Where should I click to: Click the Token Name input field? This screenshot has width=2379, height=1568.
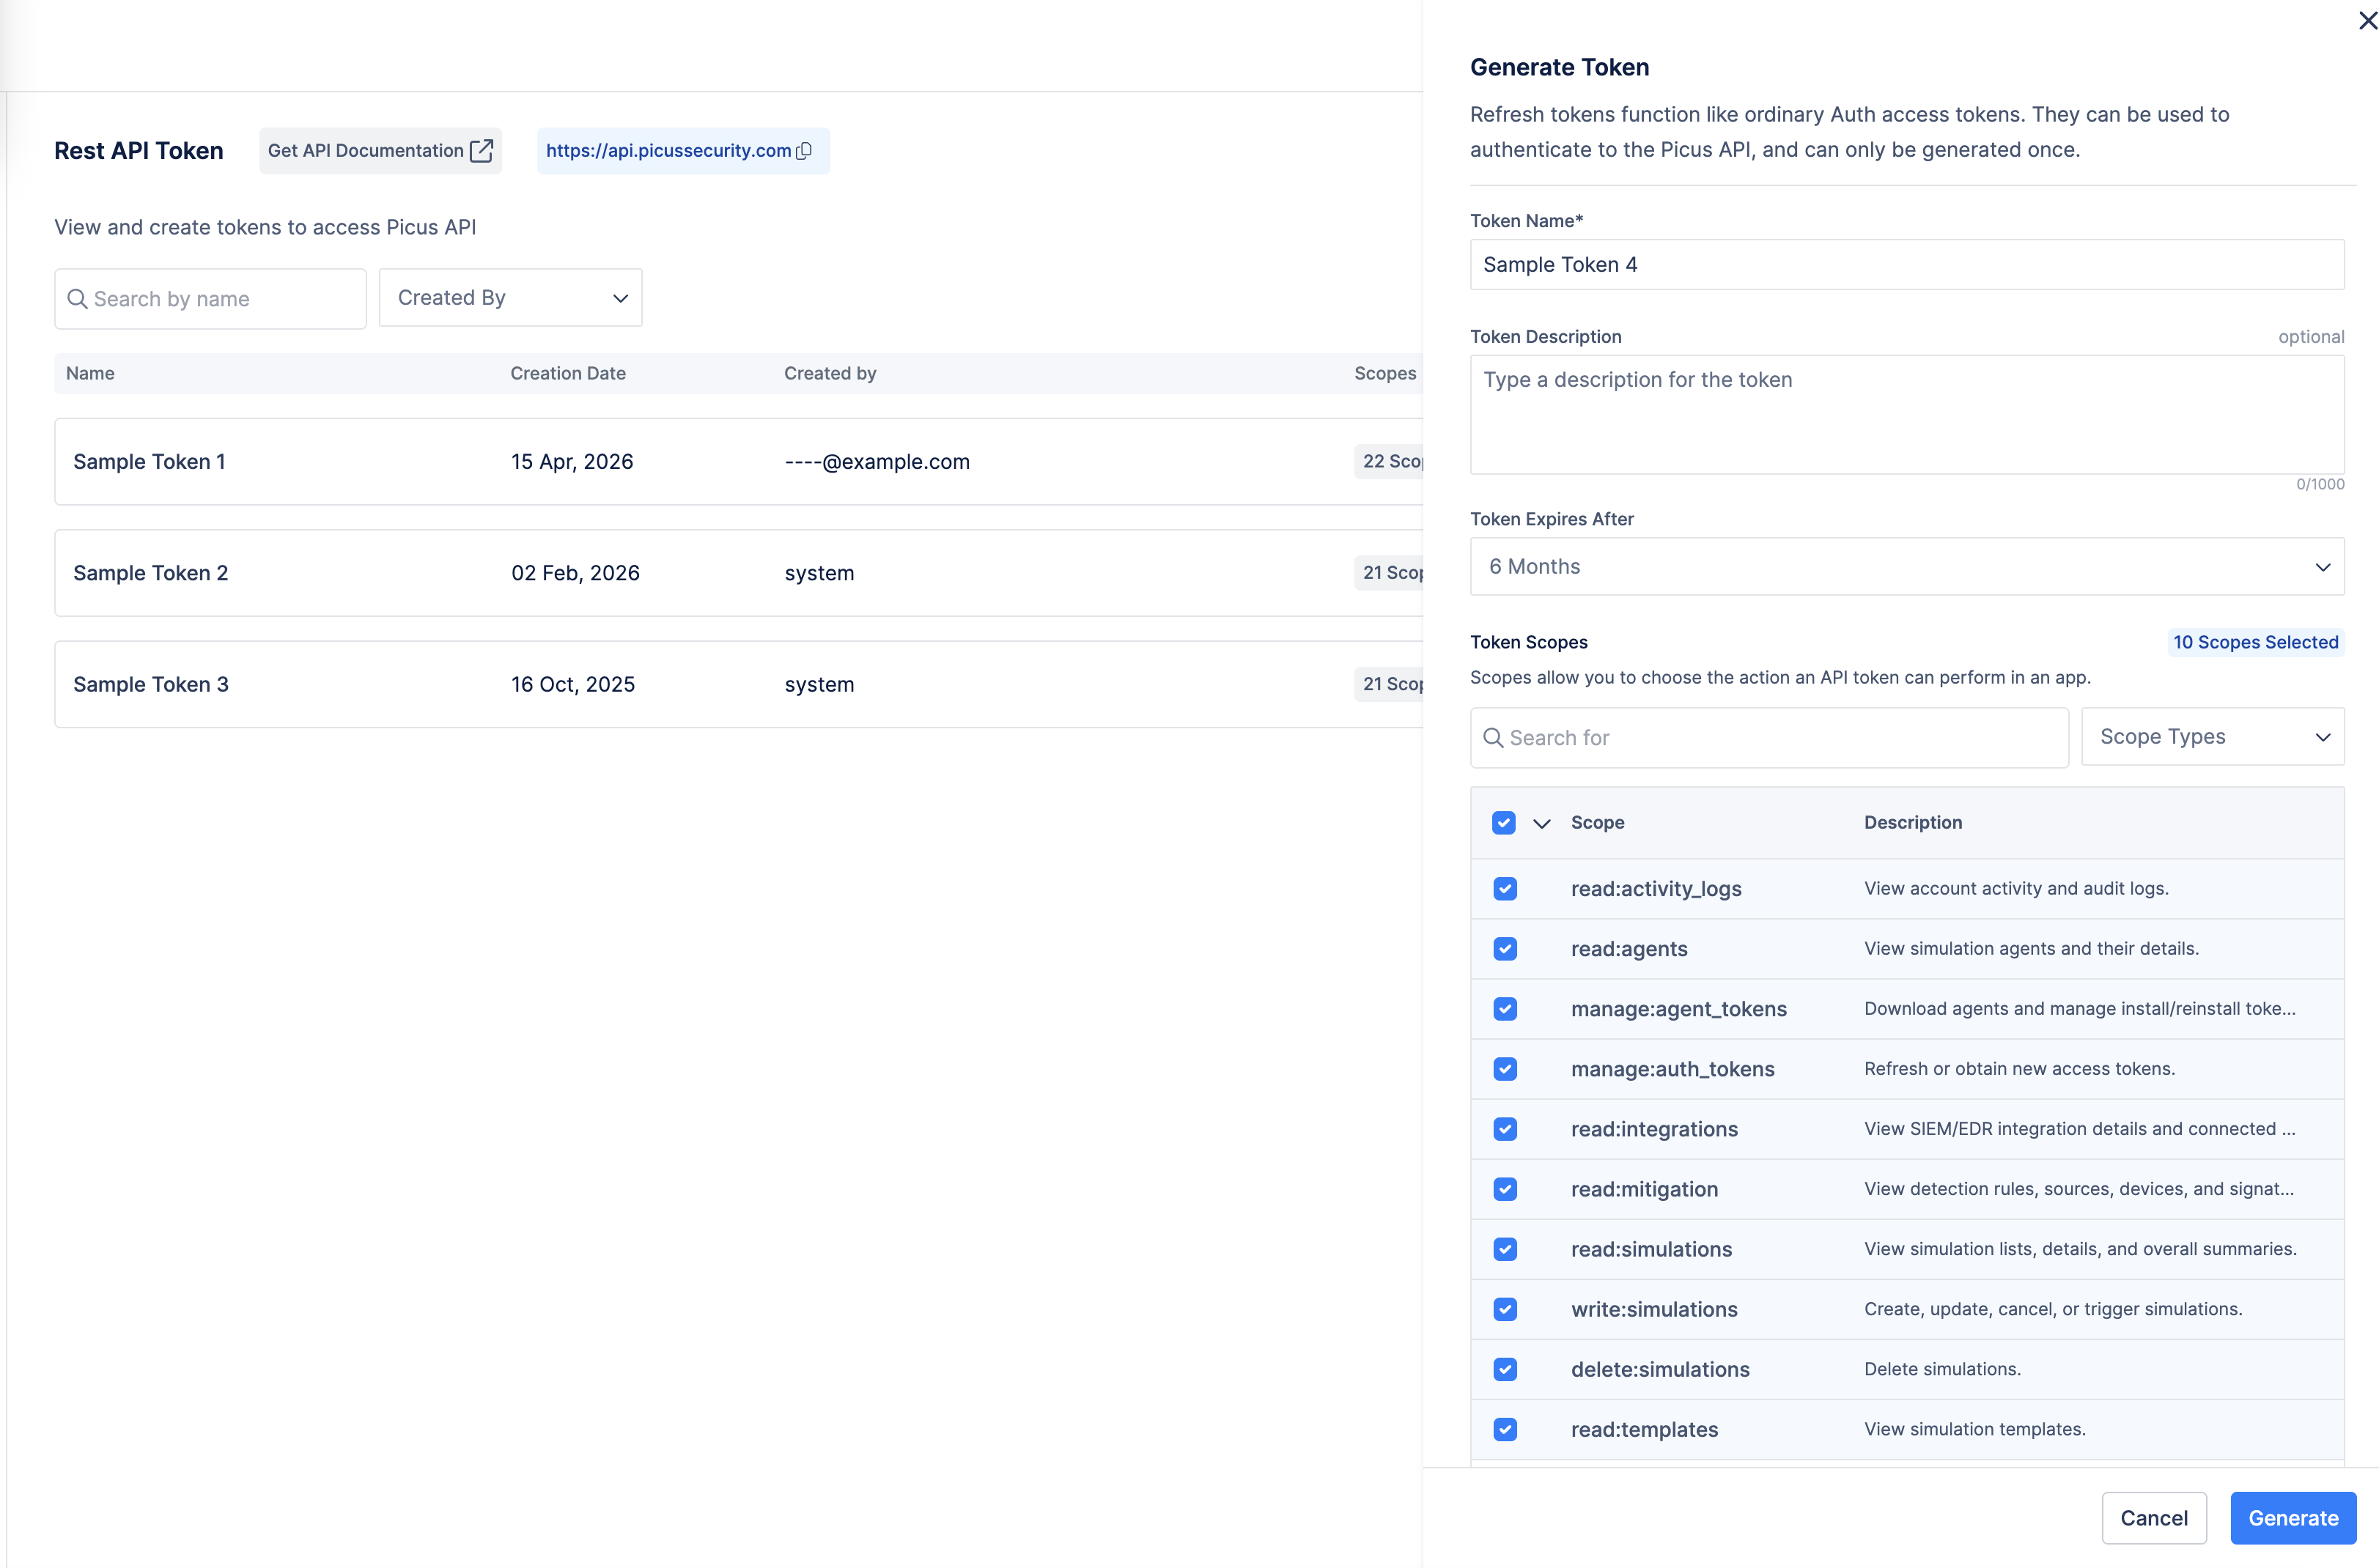[x=1906, y=264]
